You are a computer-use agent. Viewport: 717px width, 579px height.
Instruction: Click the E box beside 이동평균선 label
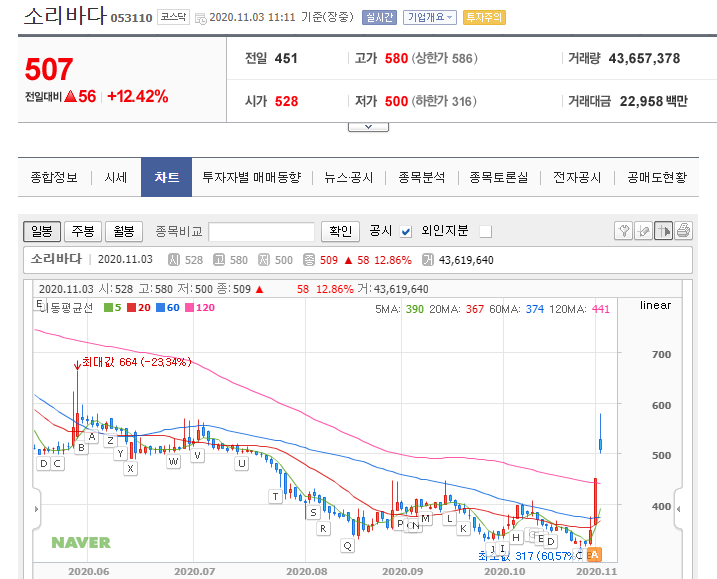(x=39, y=304)
